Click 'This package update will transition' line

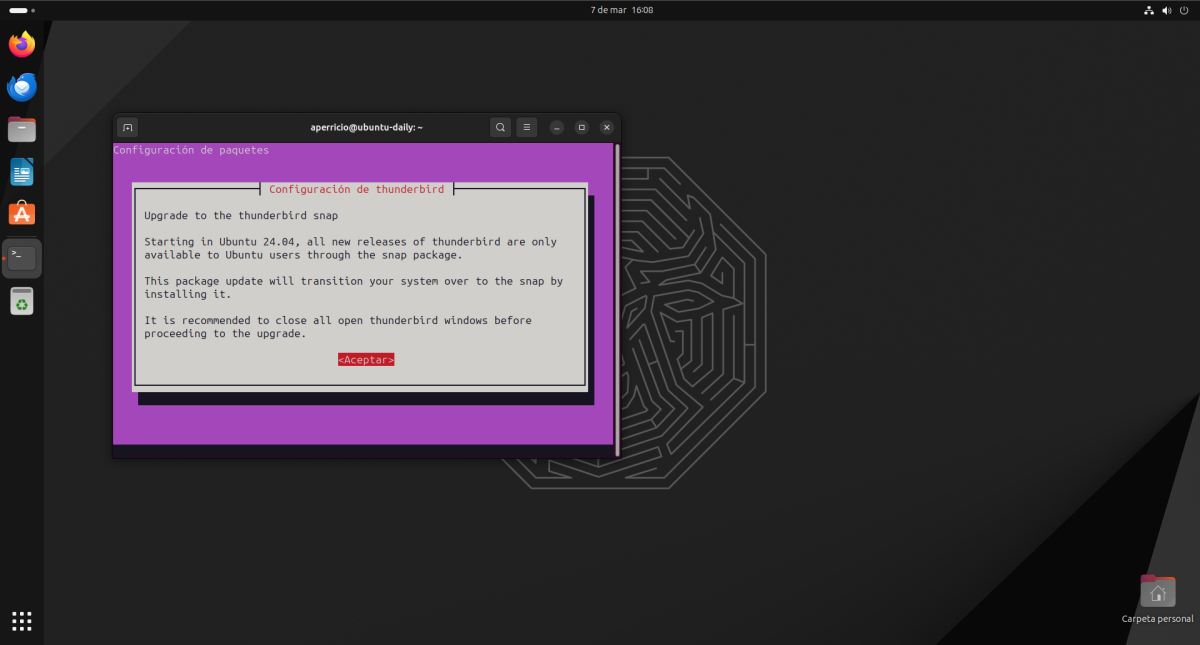354,281
